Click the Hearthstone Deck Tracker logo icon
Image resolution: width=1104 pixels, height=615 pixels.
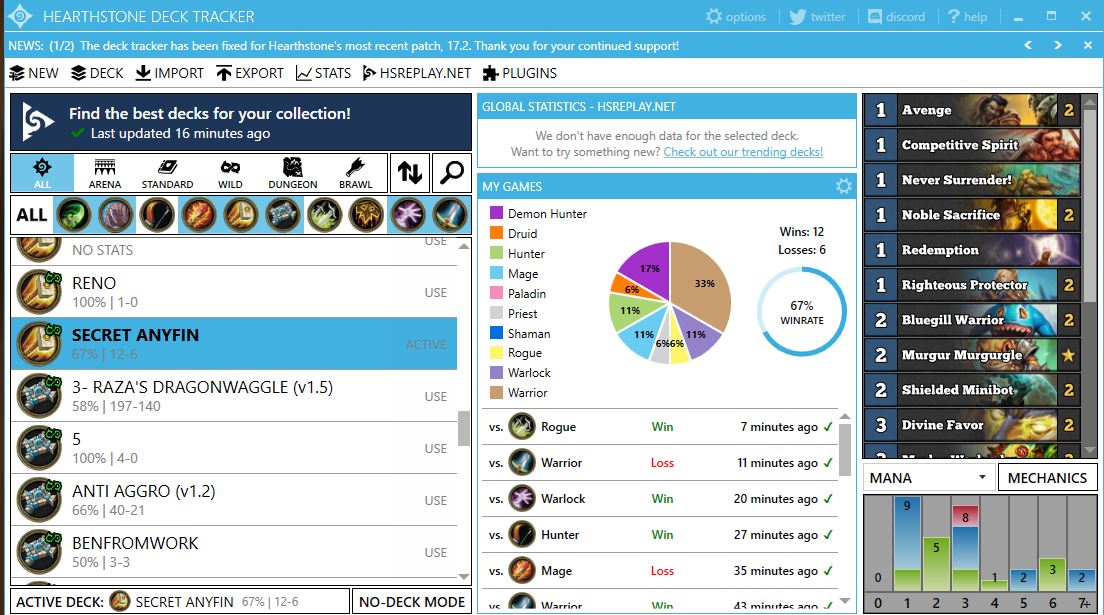(x=20, y=15)
